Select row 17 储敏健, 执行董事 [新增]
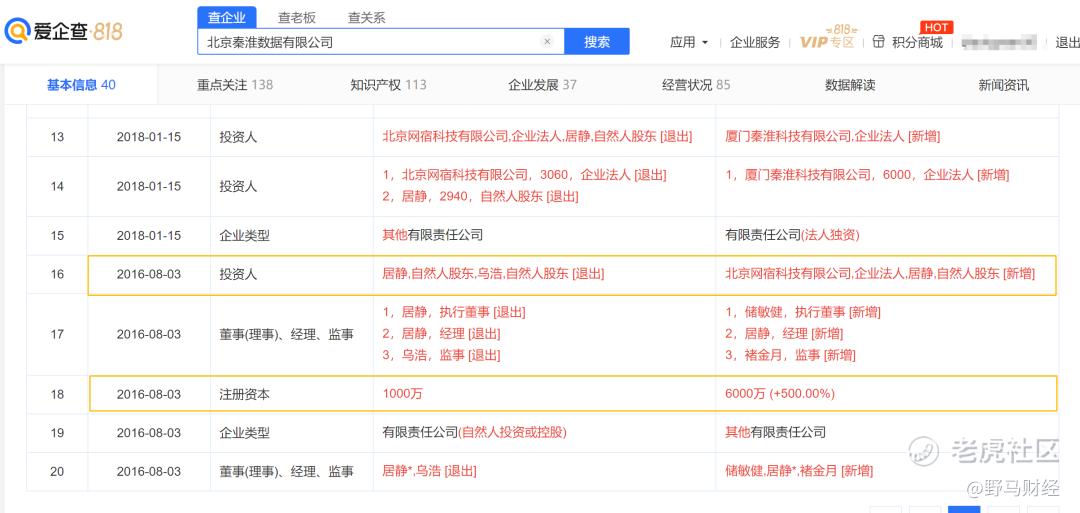 click(x=803, y=312)
